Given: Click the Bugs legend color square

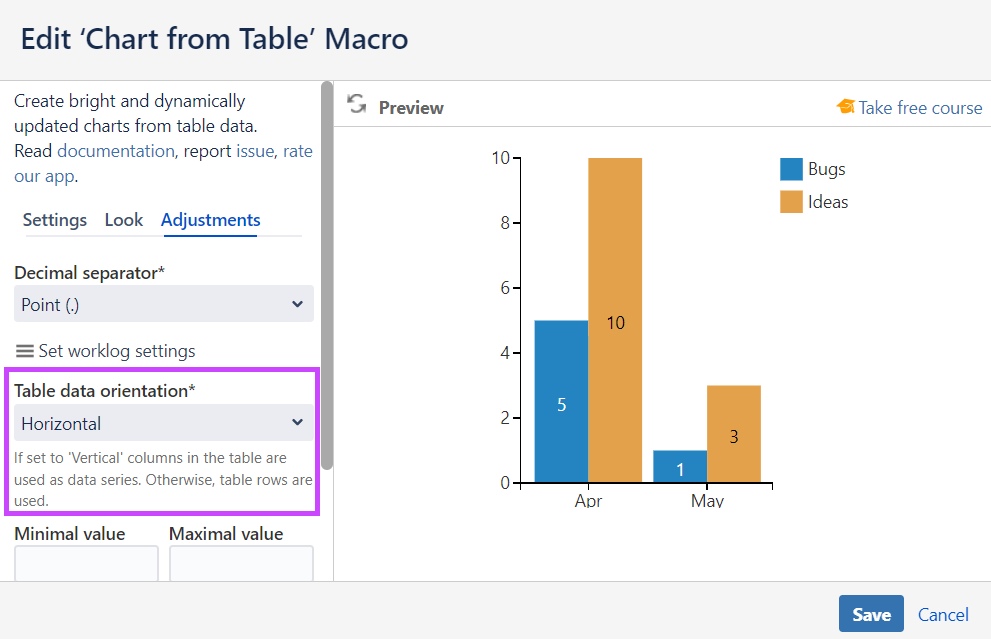Looking at the screenshot, I should 791,169.
